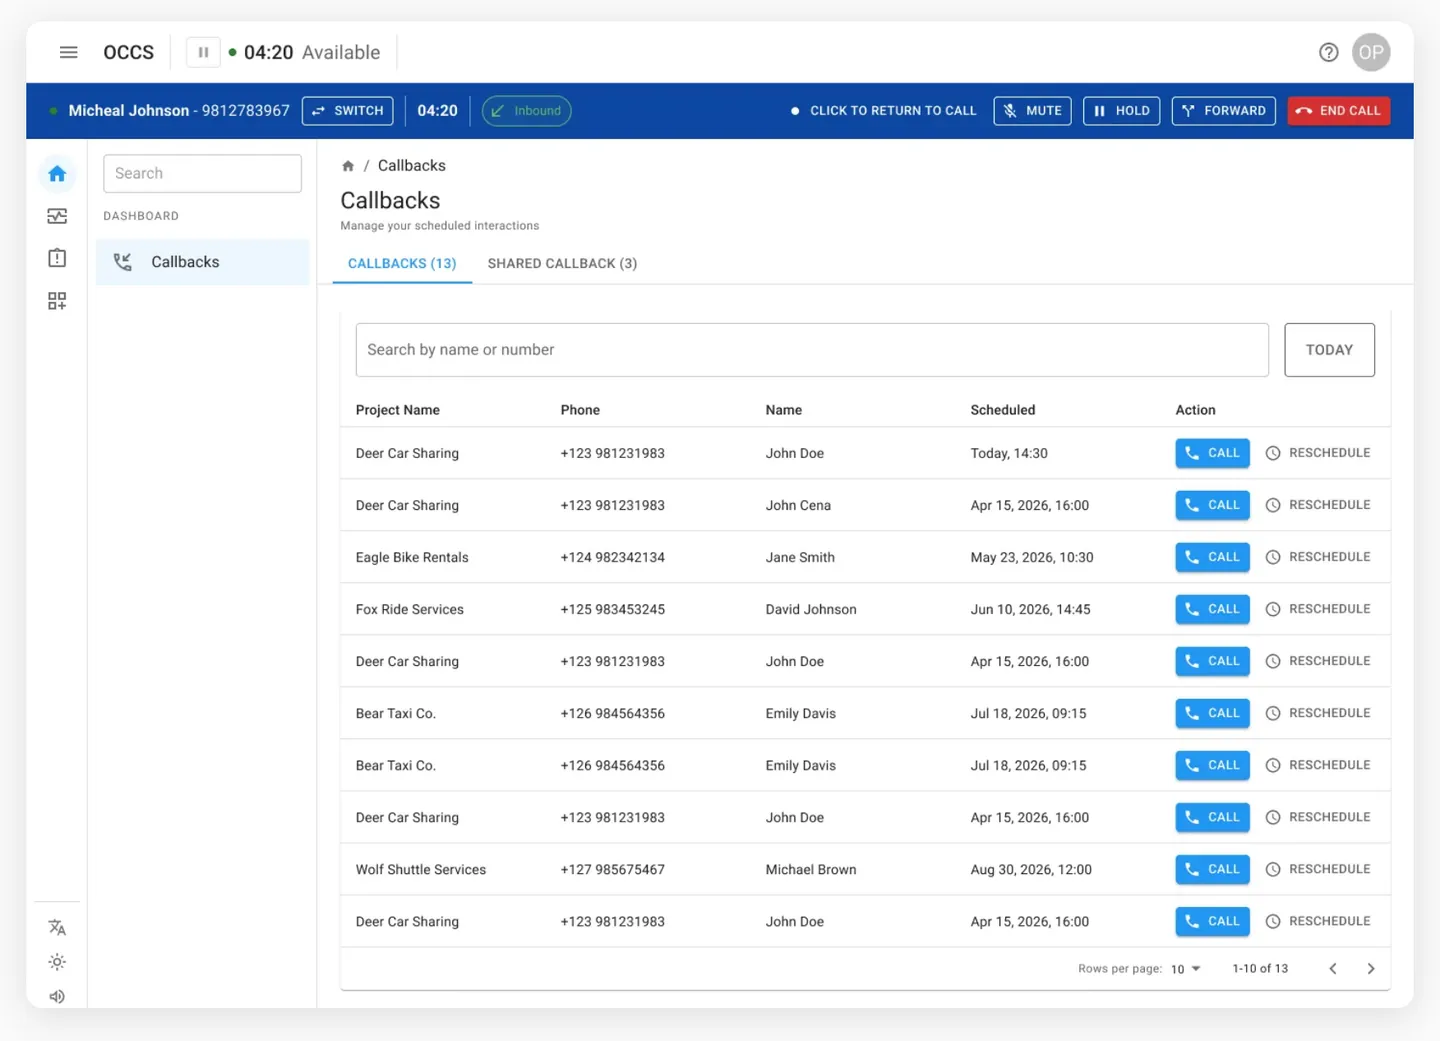Click the Name column header

pos(784,410)
